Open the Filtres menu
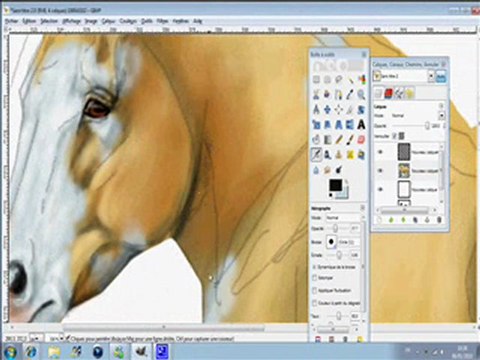Image resolution: width=480 pixels, height=360 pixels. 162,21
